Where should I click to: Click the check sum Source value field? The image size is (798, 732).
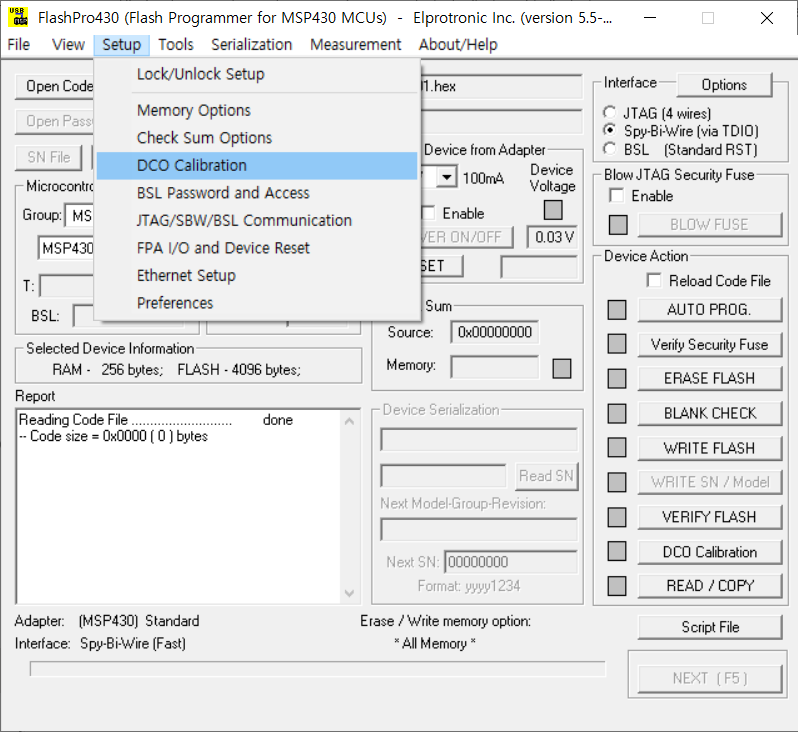coord(494,332)
